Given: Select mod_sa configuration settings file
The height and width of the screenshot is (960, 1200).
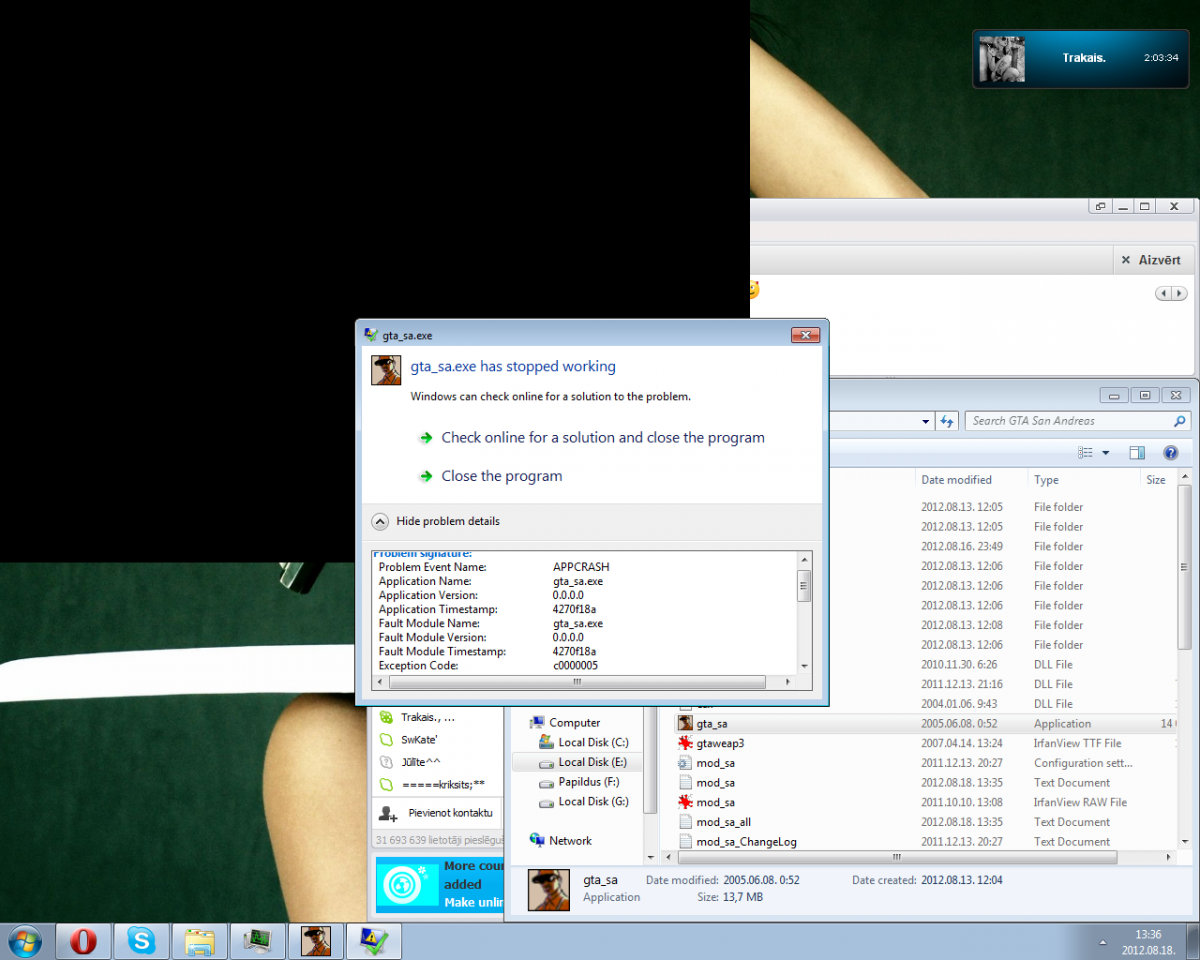Looking at the screenshot, I should [x=925, y=763].
